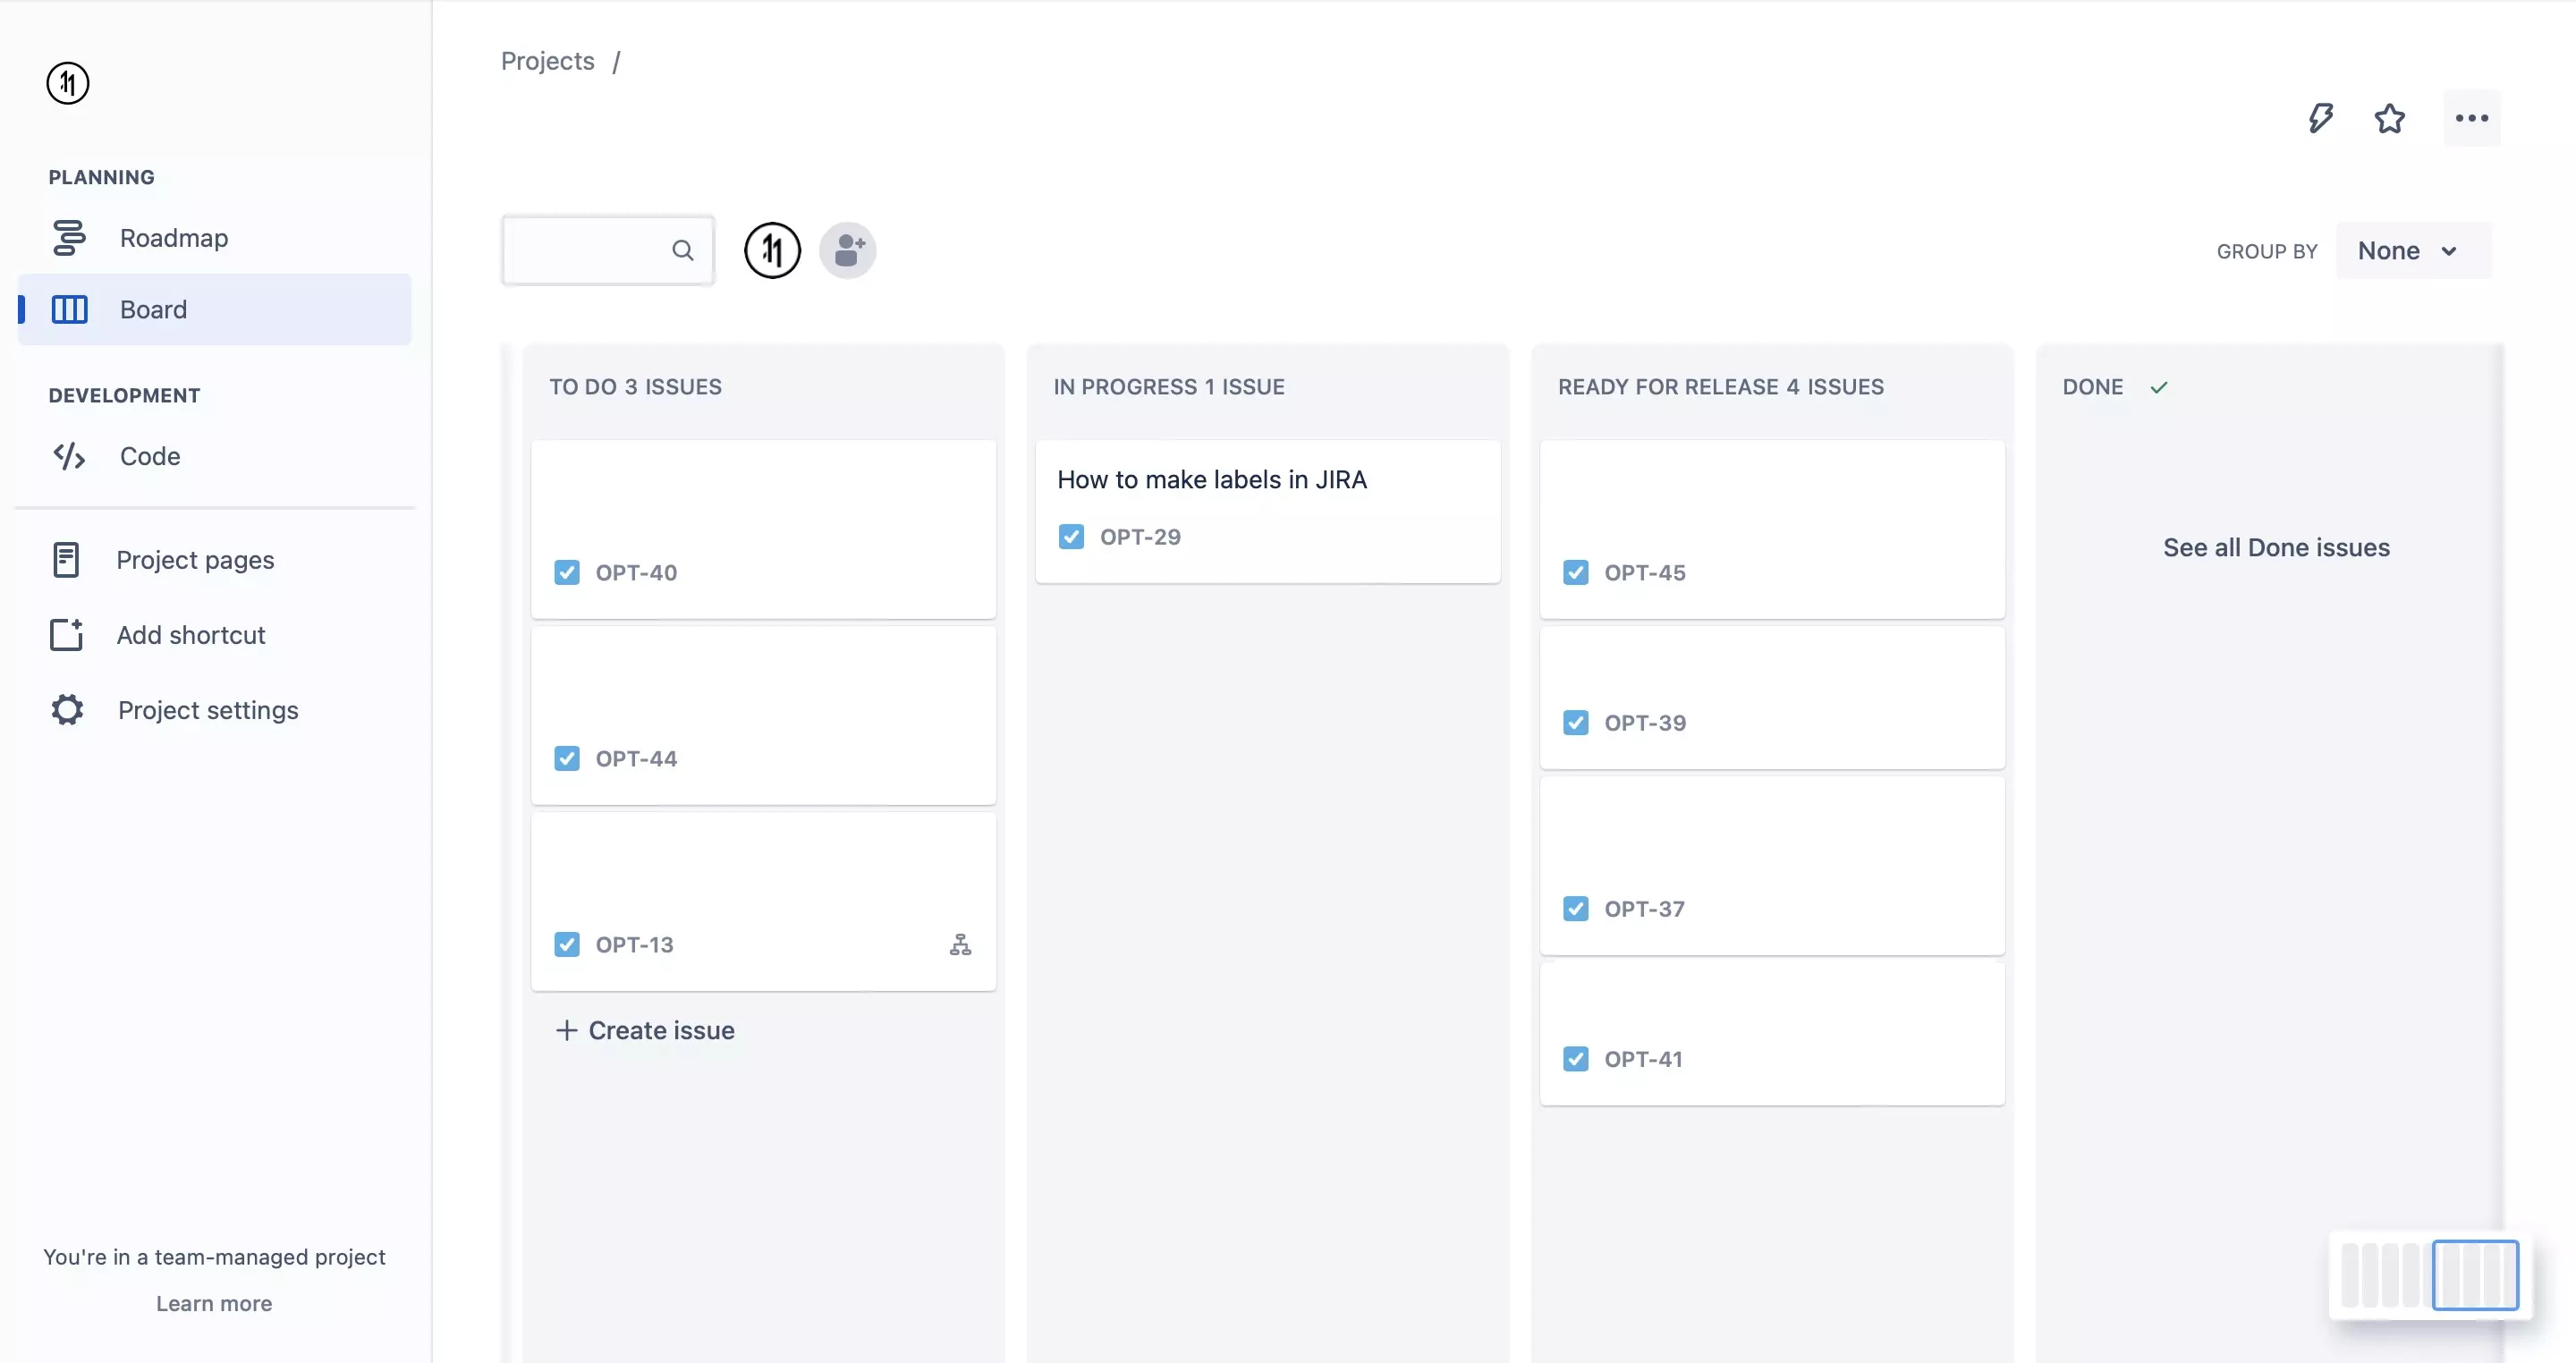Open the Group By None dropdown

pos(2412,250)
